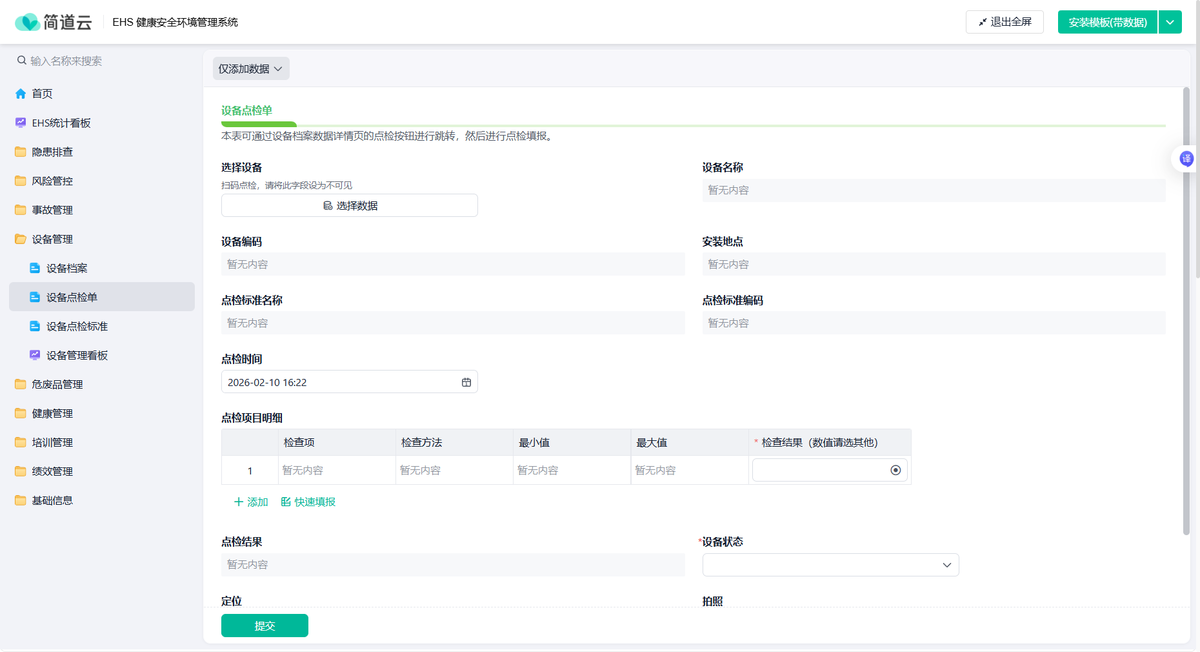Open the 设备点检标准 form
Image resolution: width=1200 pixels, height=652 pixels.
click(x=101, y=326)
